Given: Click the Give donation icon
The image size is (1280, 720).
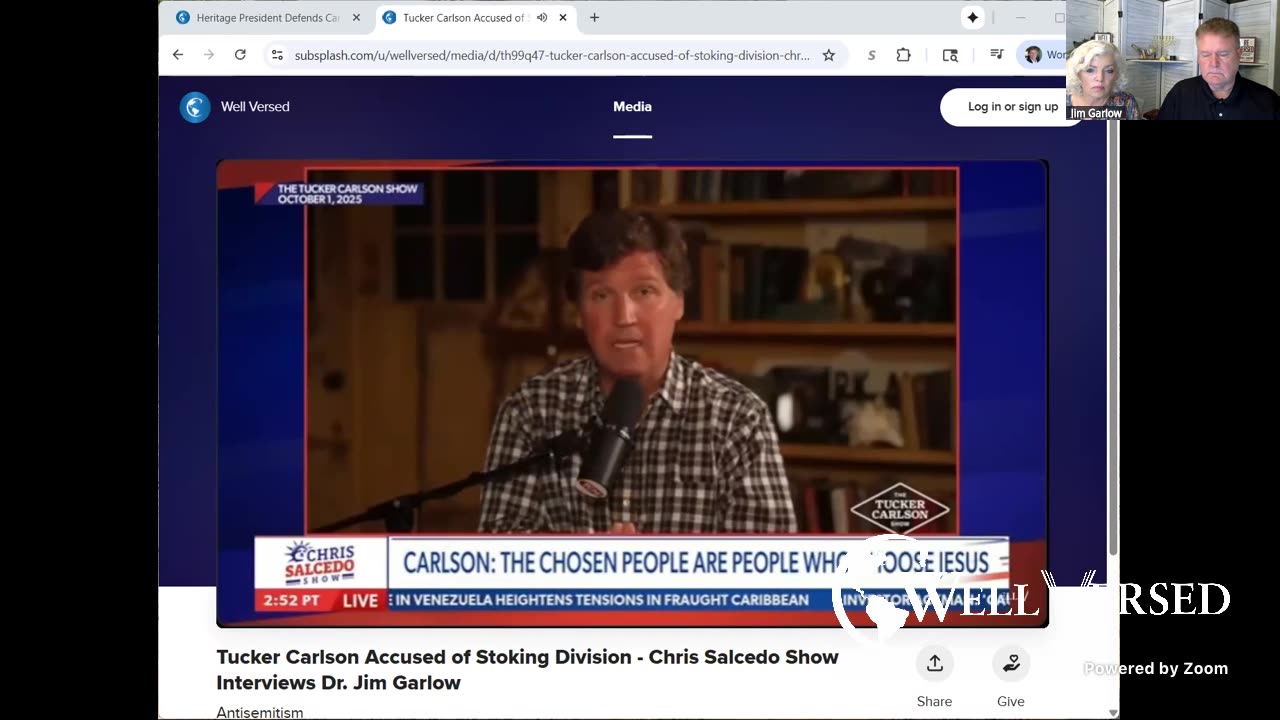Looking at the screenshot, I should pyautogui.click(x=1011, y=664).
